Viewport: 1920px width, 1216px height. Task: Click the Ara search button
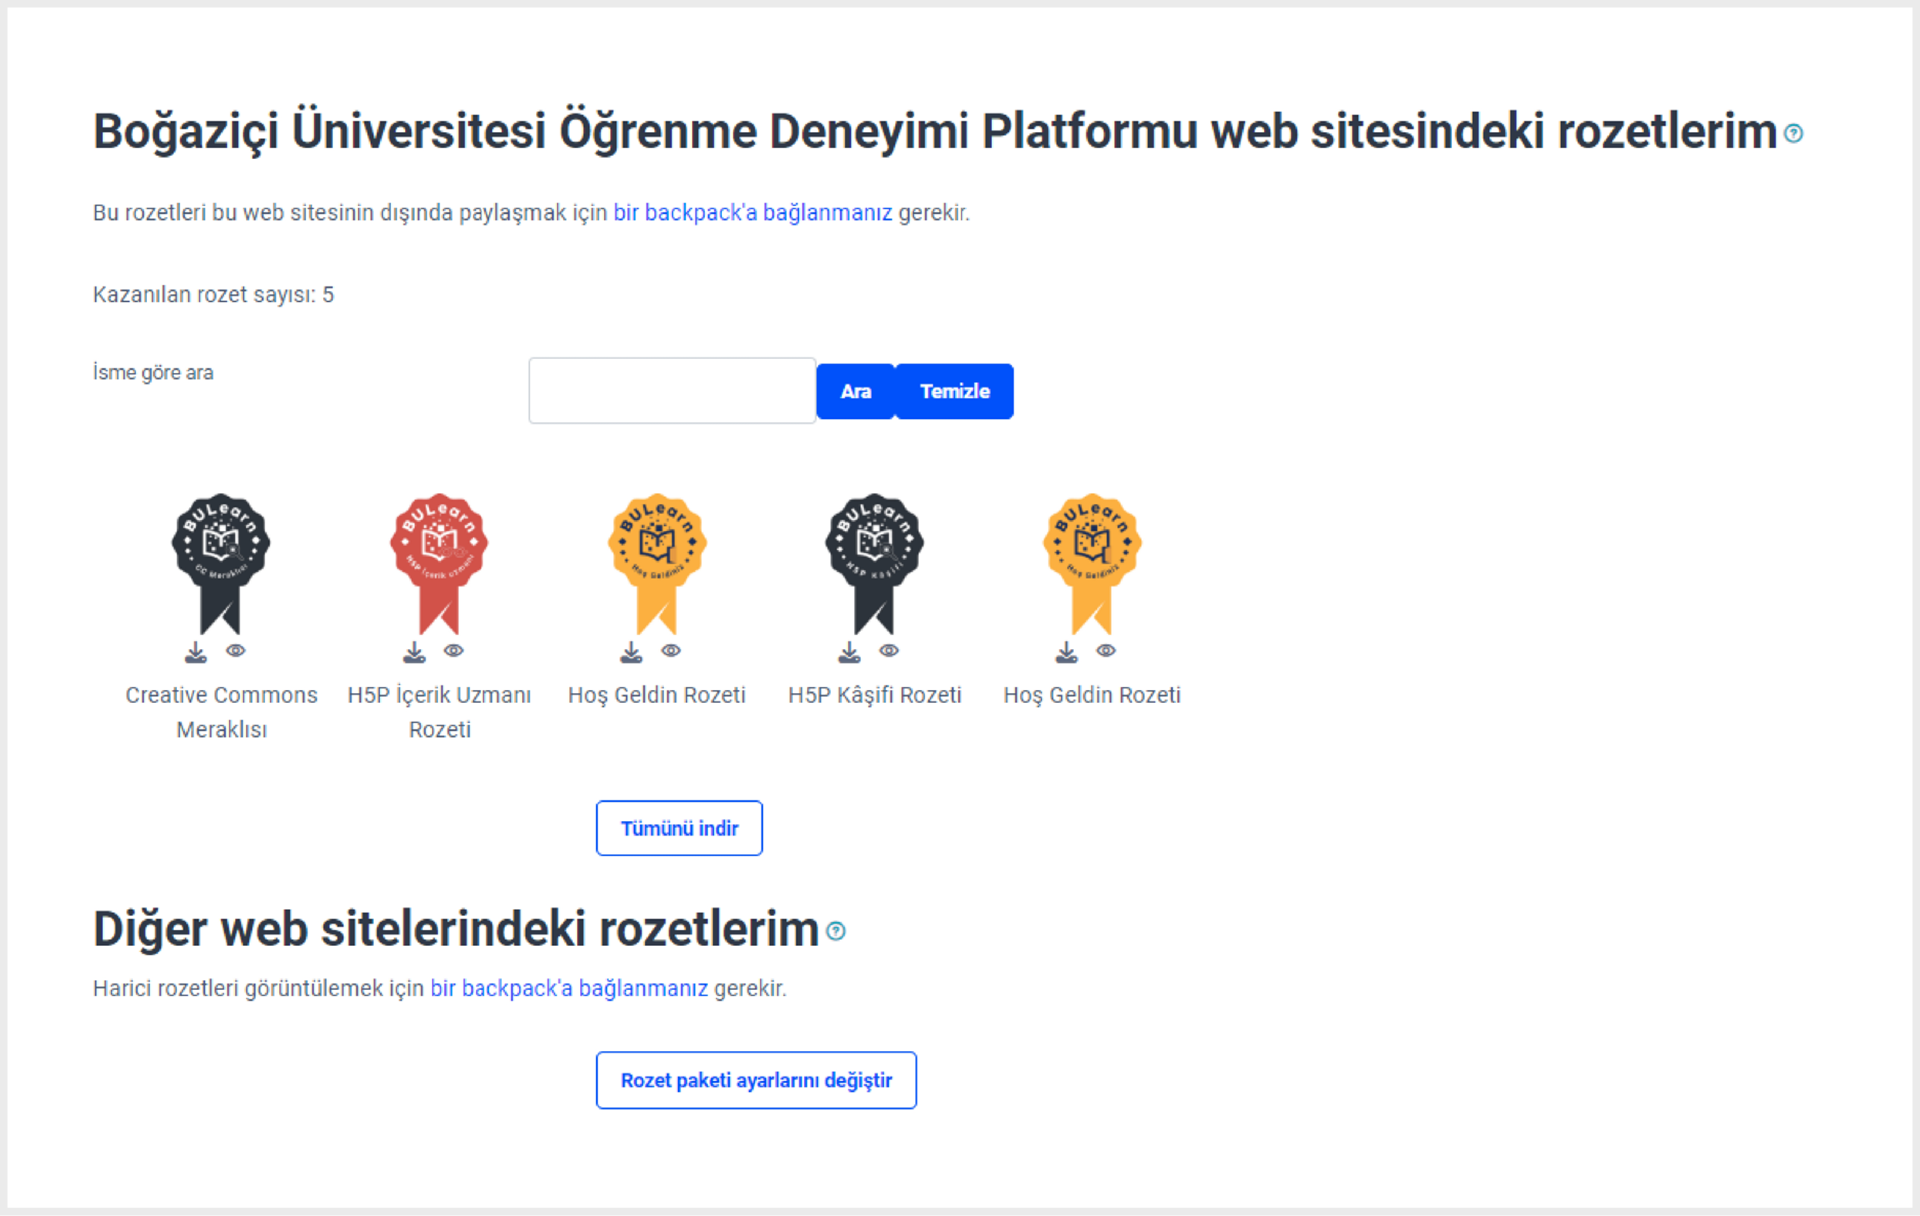(855, 391)
